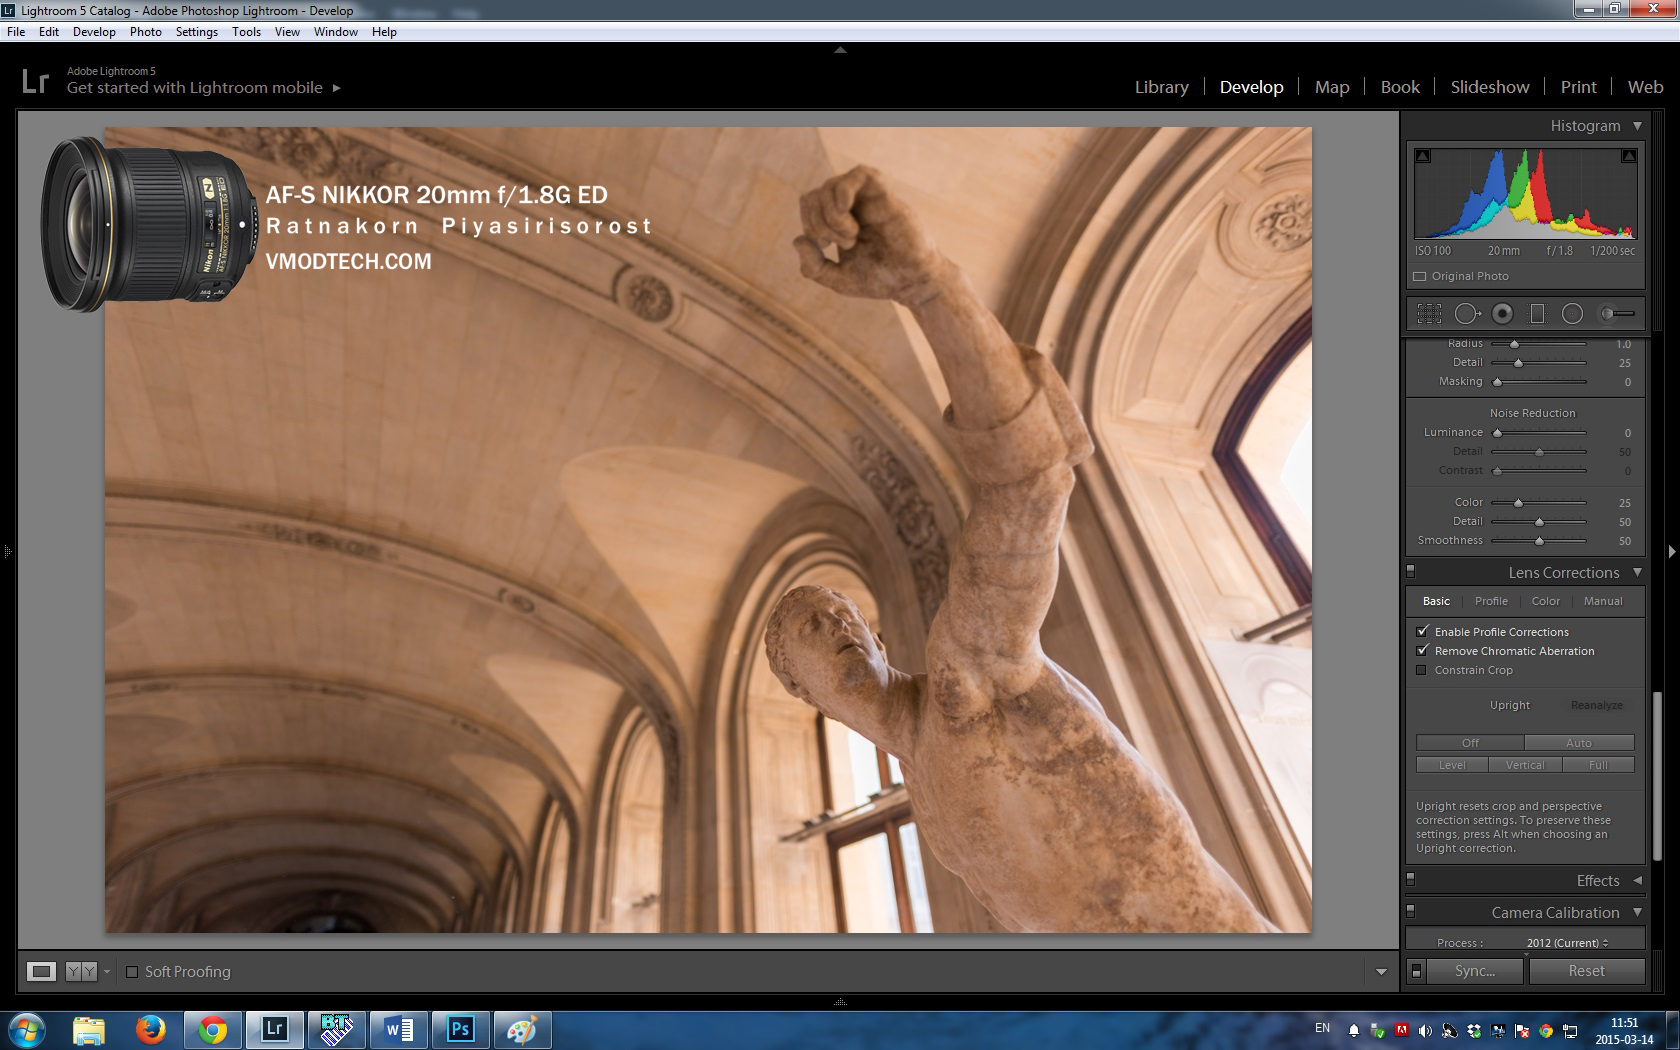The image size is (1680, 1050).
Task: Open Windows Explorer from taskbar
Action: (x=89, y=1029)
